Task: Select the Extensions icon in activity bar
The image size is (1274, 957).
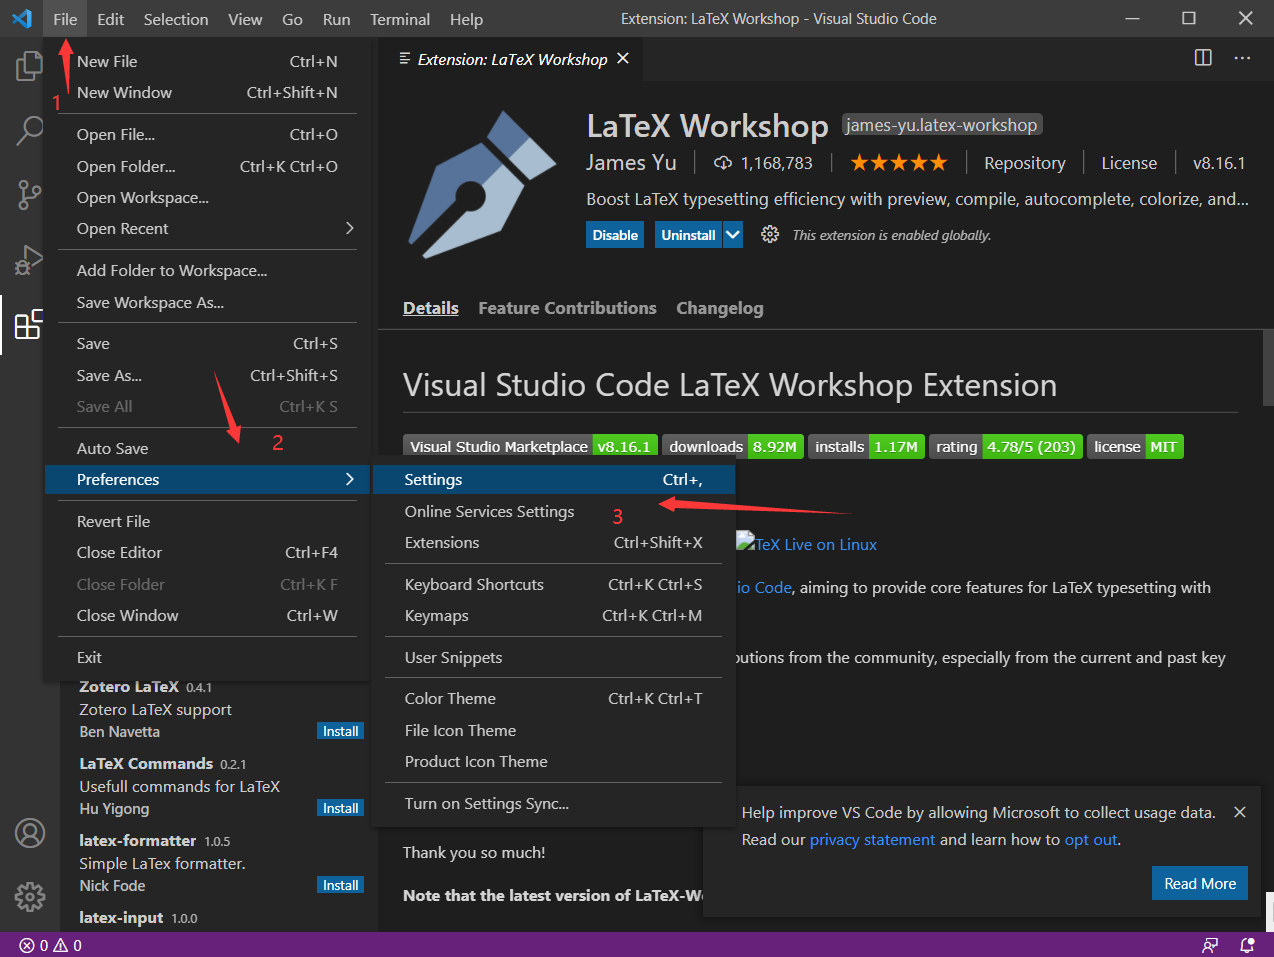Action: [x=29, y=324]
